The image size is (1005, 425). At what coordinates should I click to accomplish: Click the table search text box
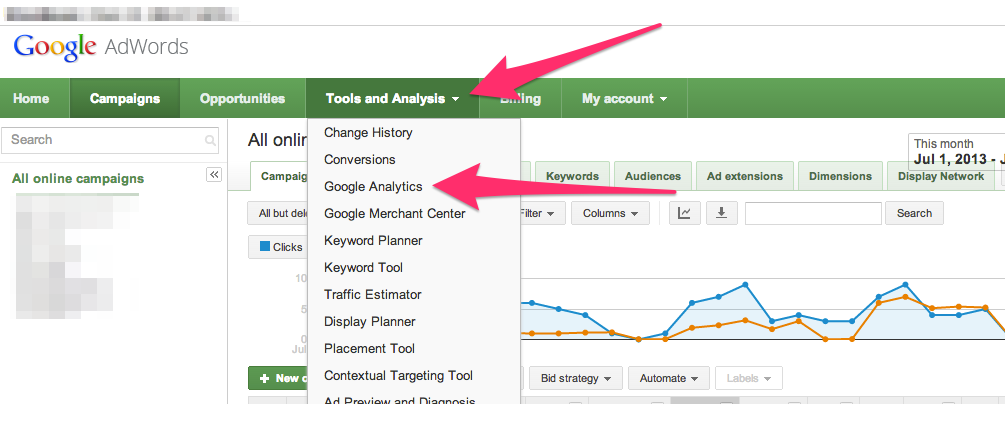tap(813, 213)
